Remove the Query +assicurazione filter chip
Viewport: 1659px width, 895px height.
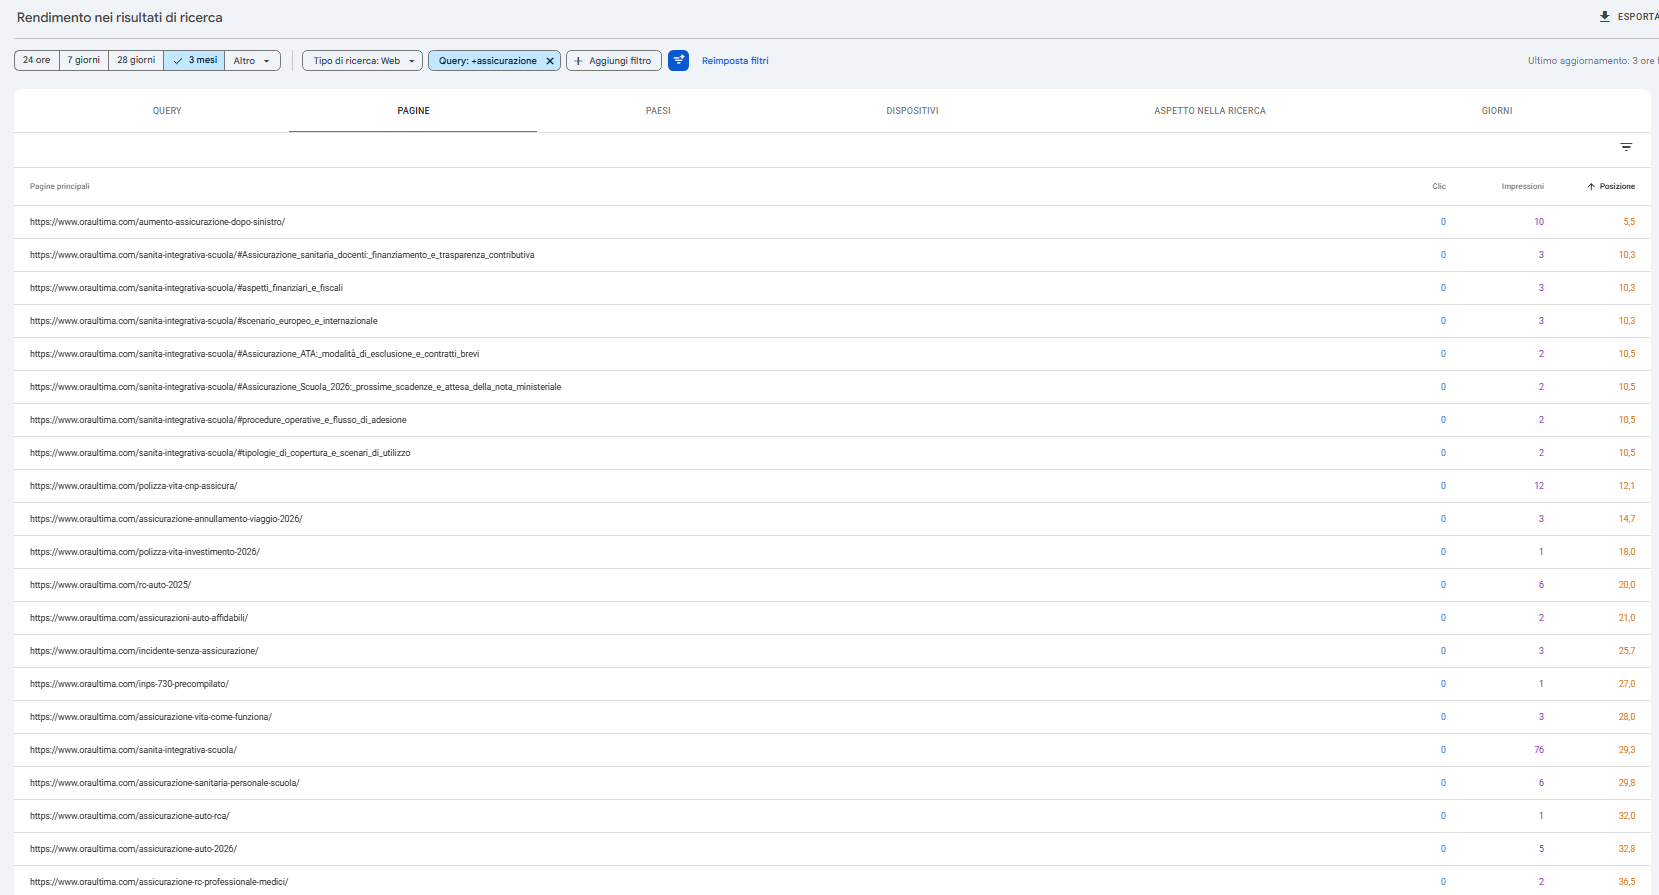(550, 61)
